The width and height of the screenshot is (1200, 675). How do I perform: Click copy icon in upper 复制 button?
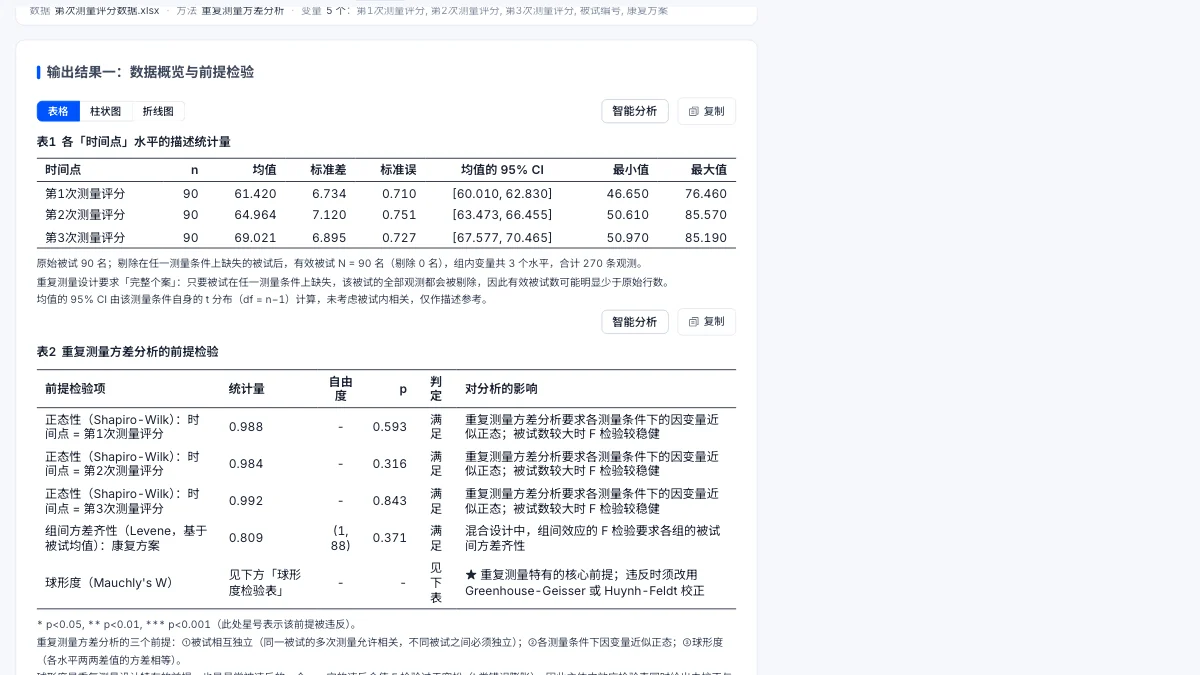(x=694, y=112)
